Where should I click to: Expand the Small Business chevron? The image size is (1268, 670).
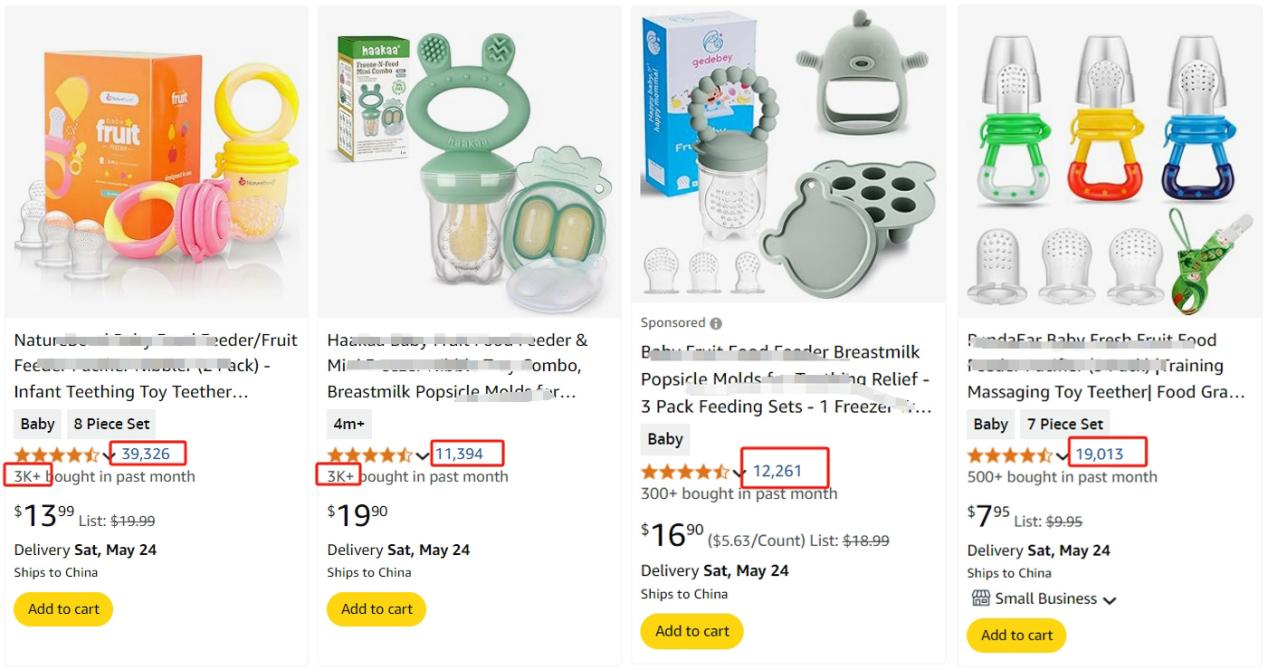point(1109,600)
